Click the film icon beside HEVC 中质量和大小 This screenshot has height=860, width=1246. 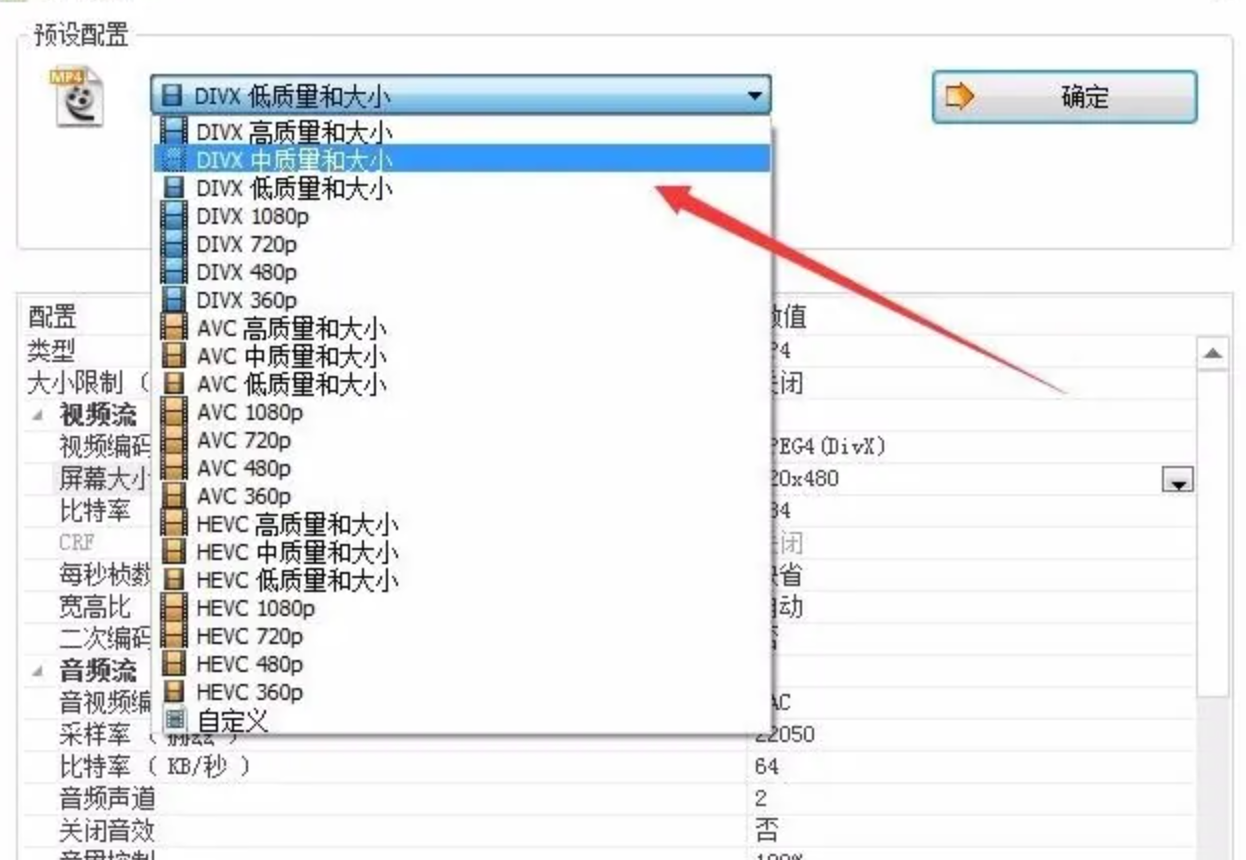coord(174,551)
